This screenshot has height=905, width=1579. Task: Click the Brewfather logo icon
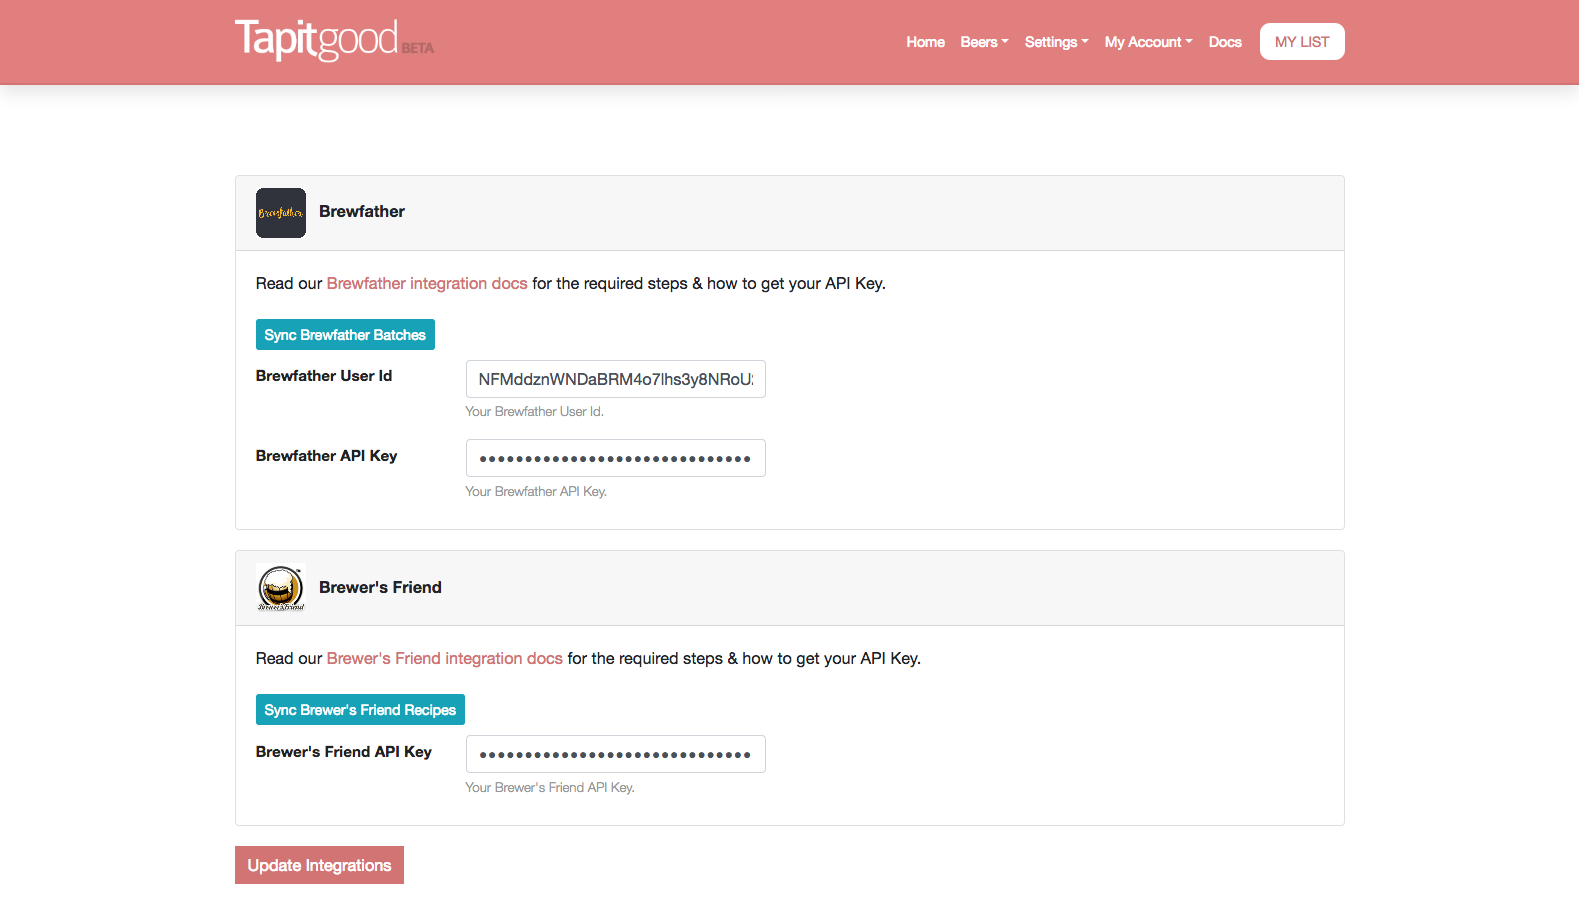click(281, 213)
